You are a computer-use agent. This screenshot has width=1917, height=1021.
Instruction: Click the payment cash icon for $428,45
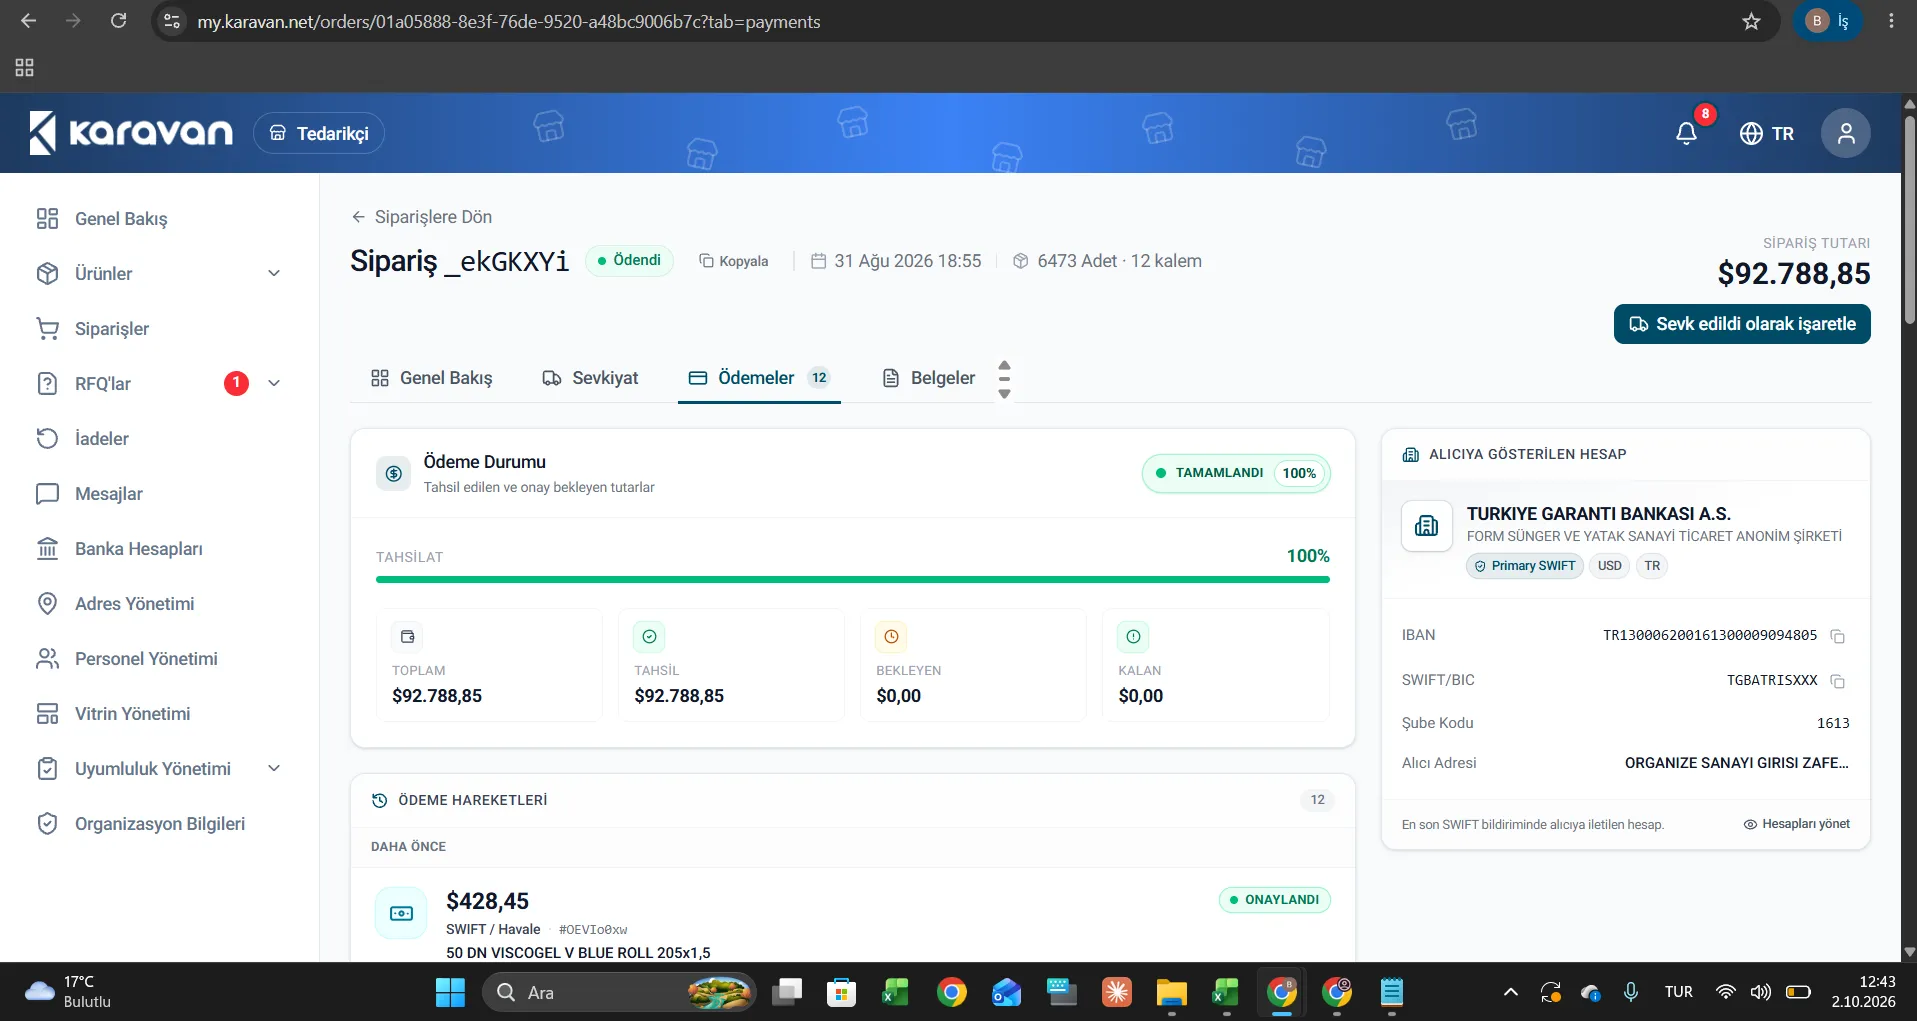point(401,913)
